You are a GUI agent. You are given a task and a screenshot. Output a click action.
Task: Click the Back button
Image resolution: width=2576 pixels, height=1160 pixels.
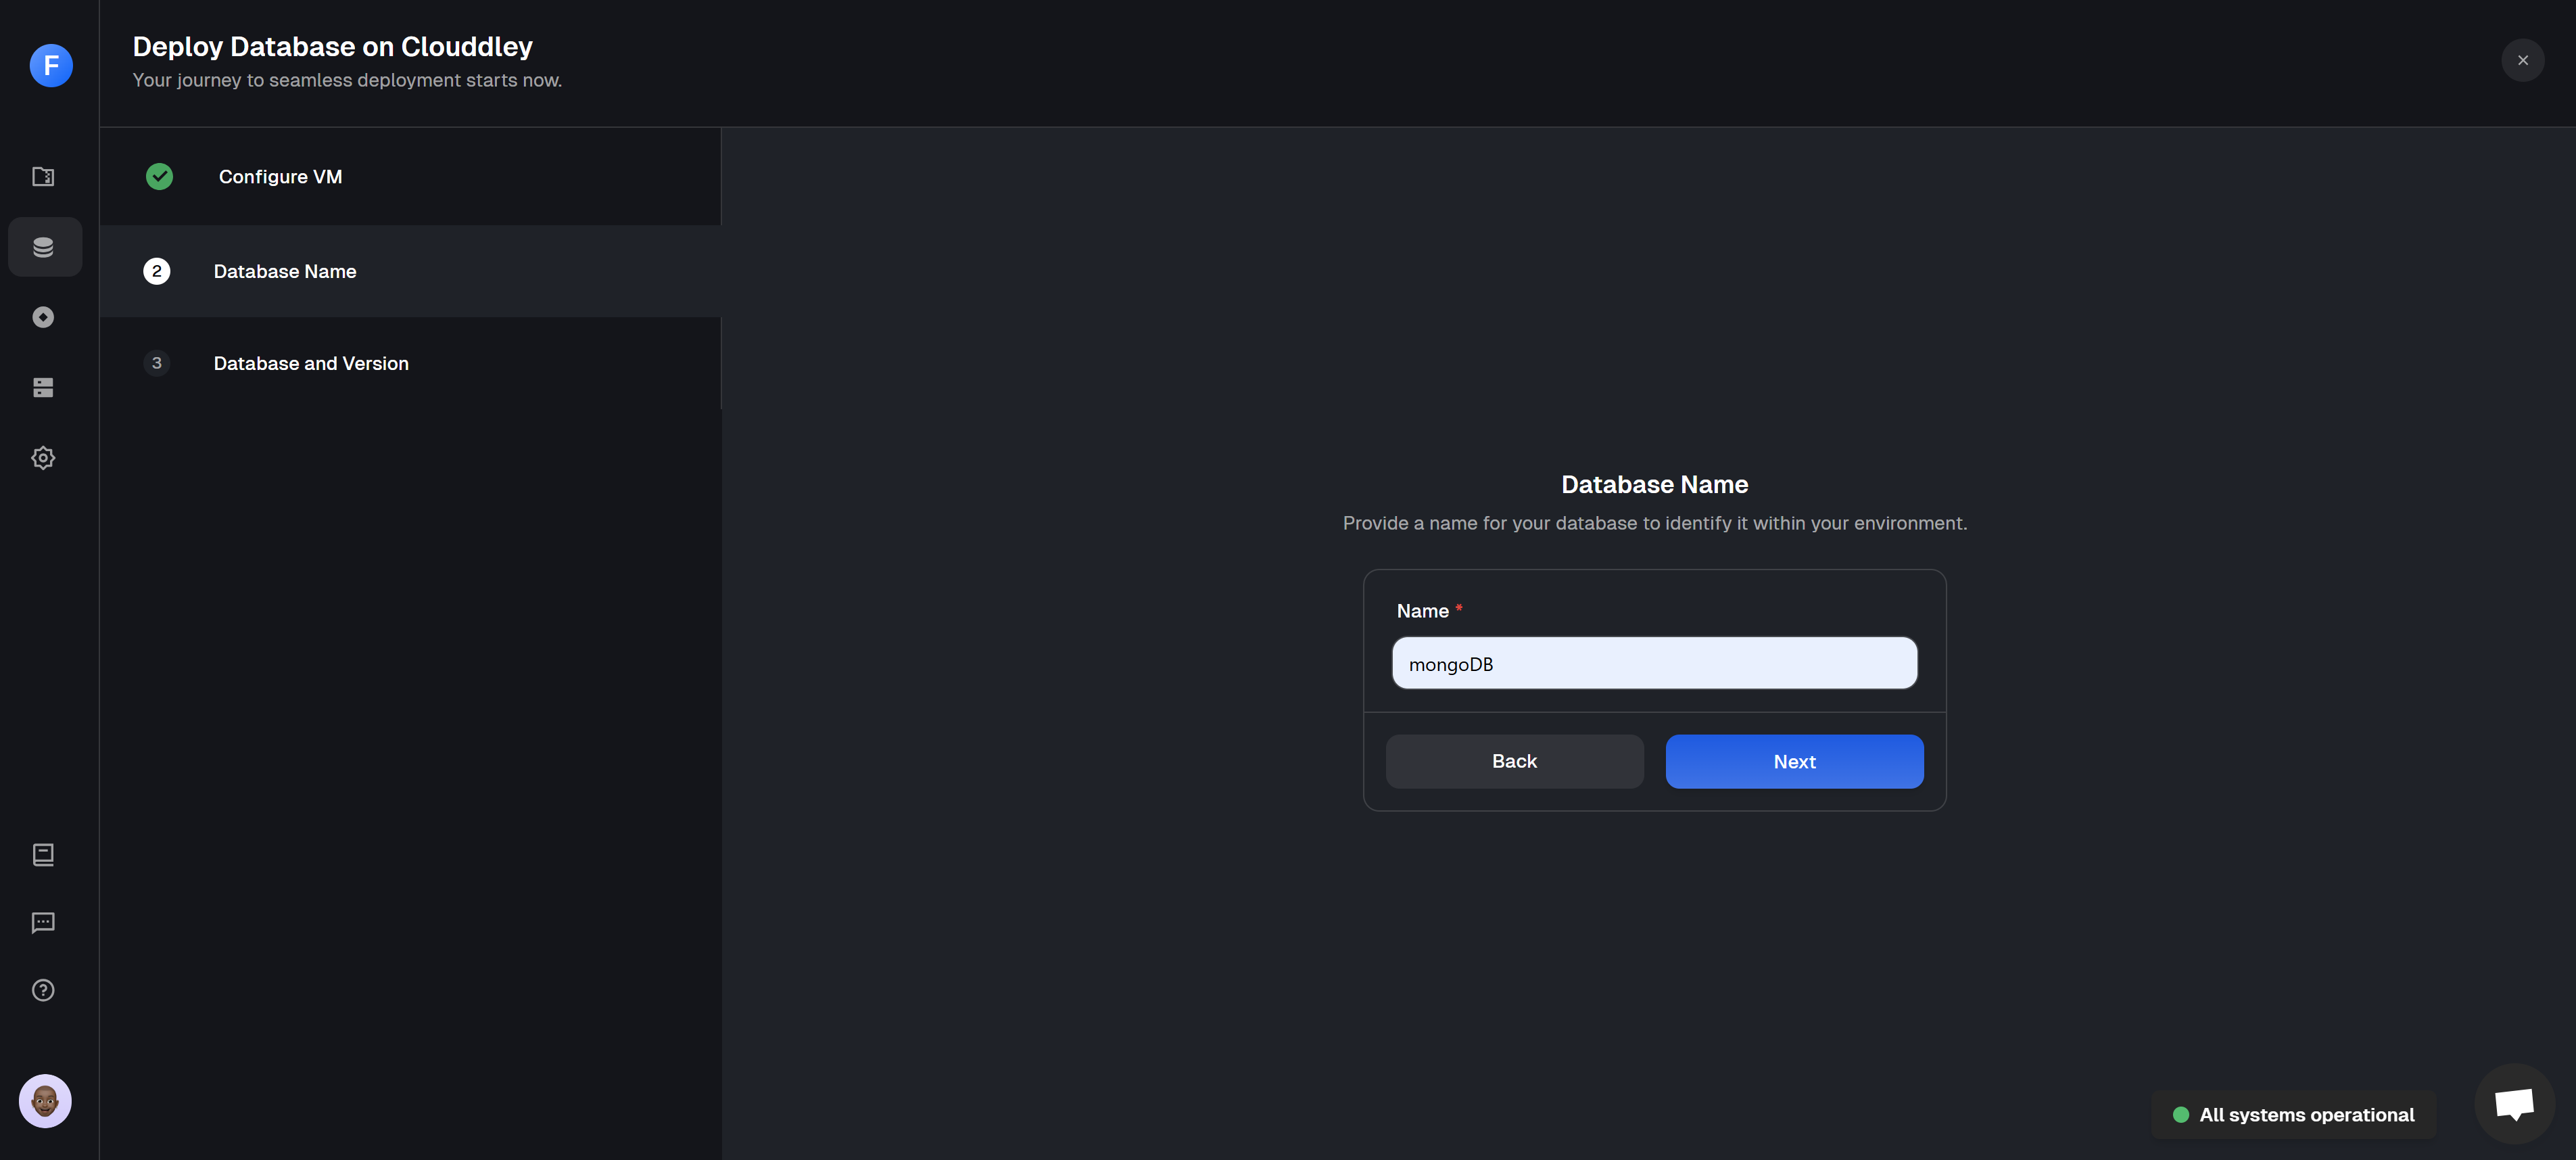click(x=1514, y=762)
